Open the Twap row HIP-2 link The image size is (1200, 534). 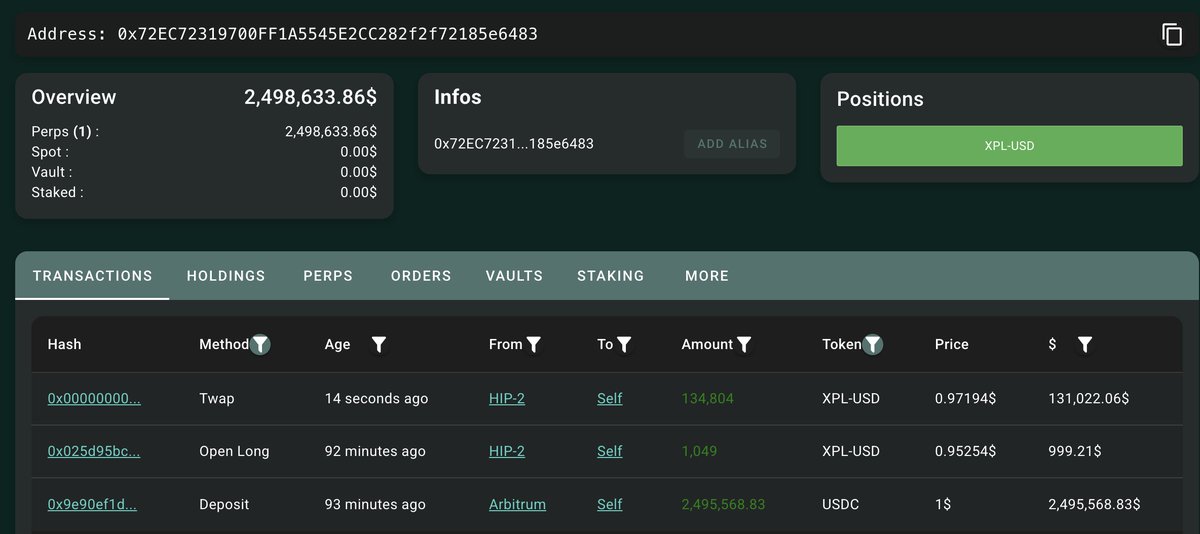(x=507, y=398)
